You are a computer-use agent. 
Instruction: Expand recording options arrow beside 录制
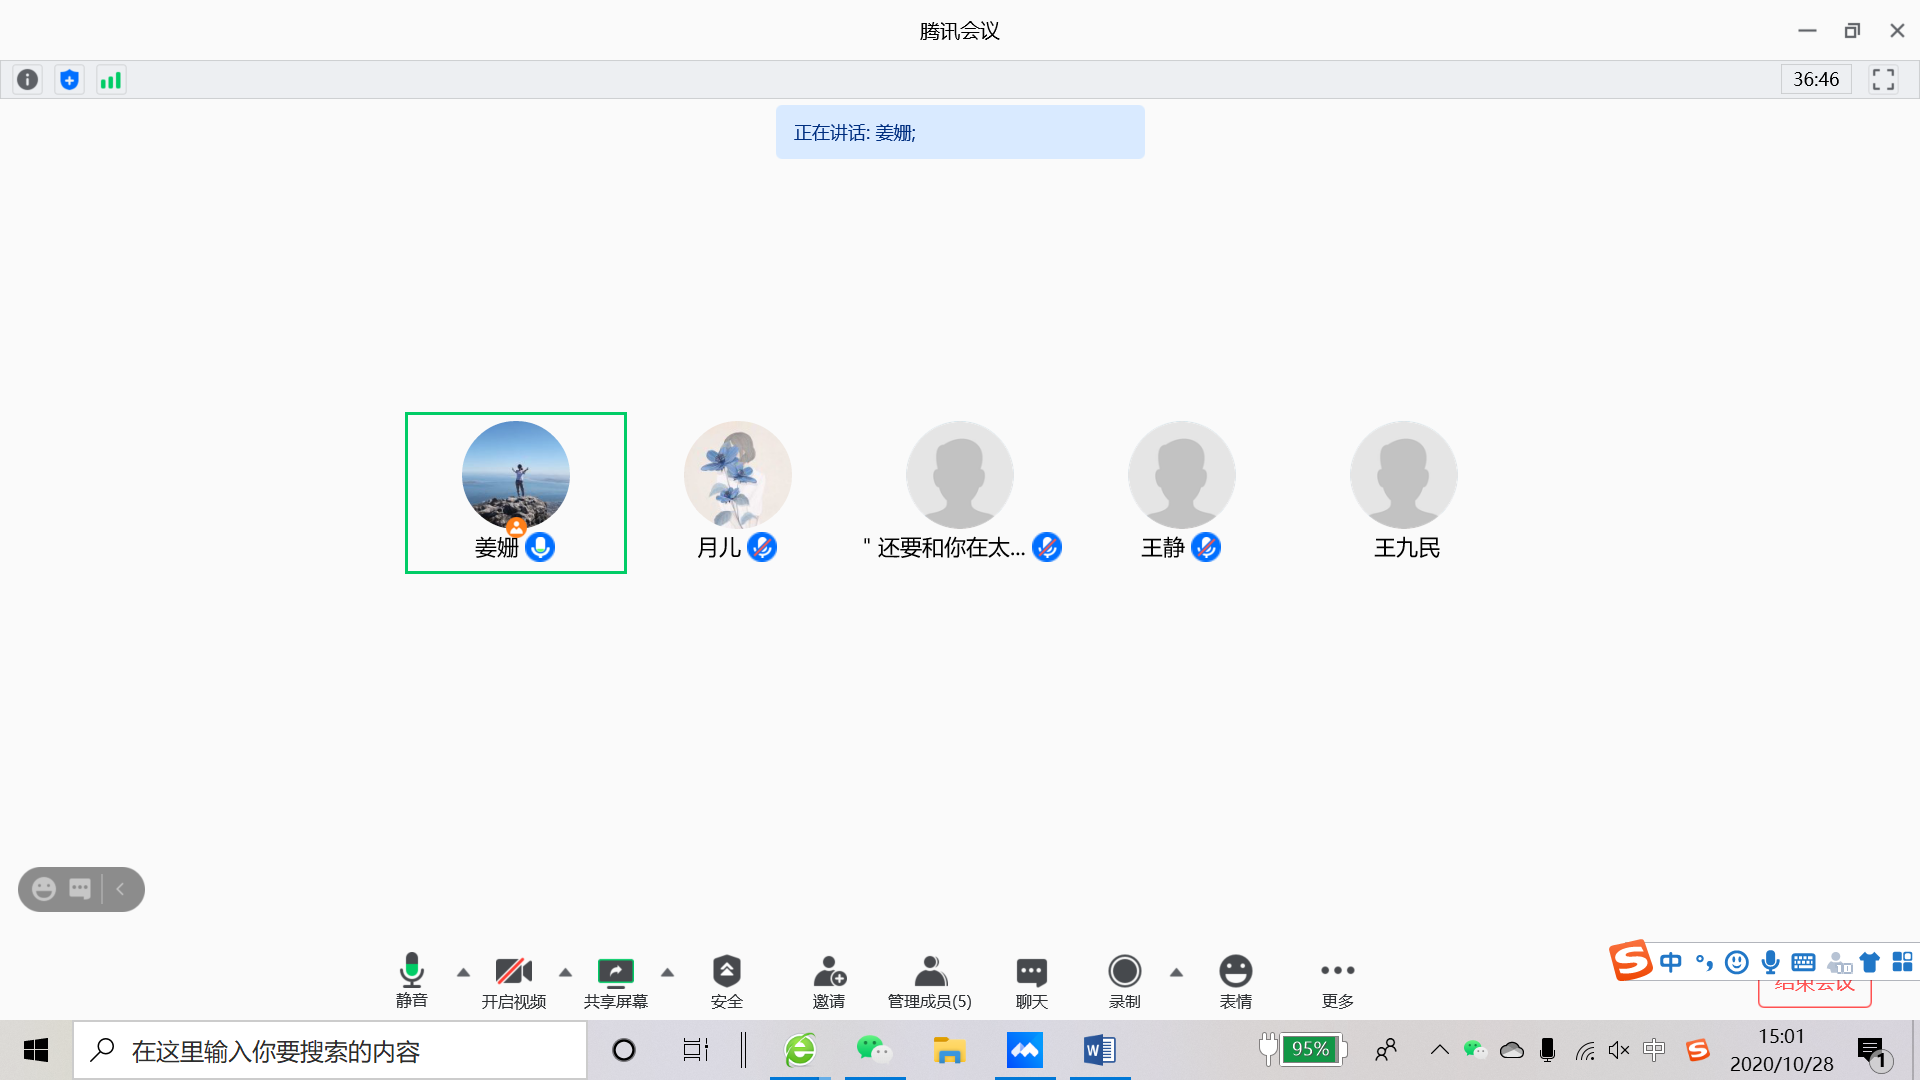tap(1176, 972)
